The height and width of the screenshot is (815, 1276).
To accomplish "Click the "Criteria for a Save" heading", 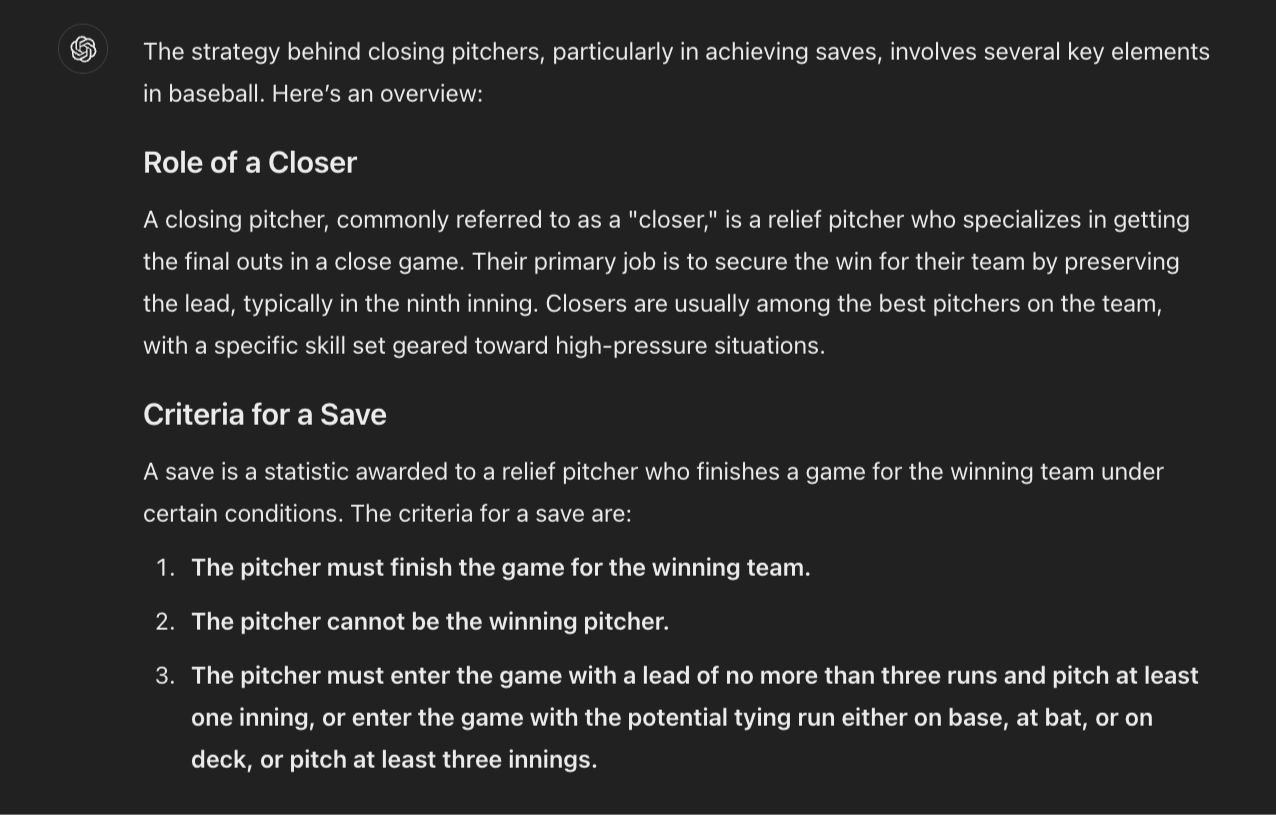I will [x=264, y=415].
